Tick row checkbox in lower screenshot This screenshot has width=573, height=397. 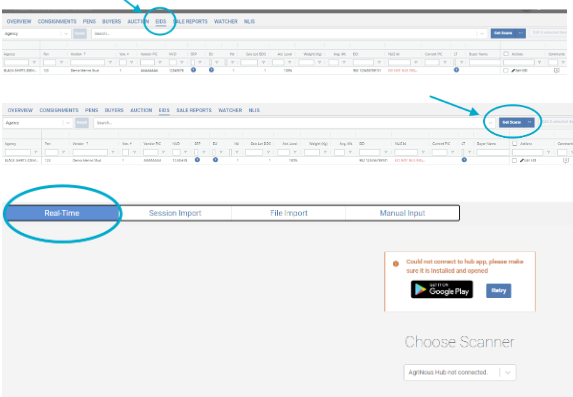(x=514, y=160)
